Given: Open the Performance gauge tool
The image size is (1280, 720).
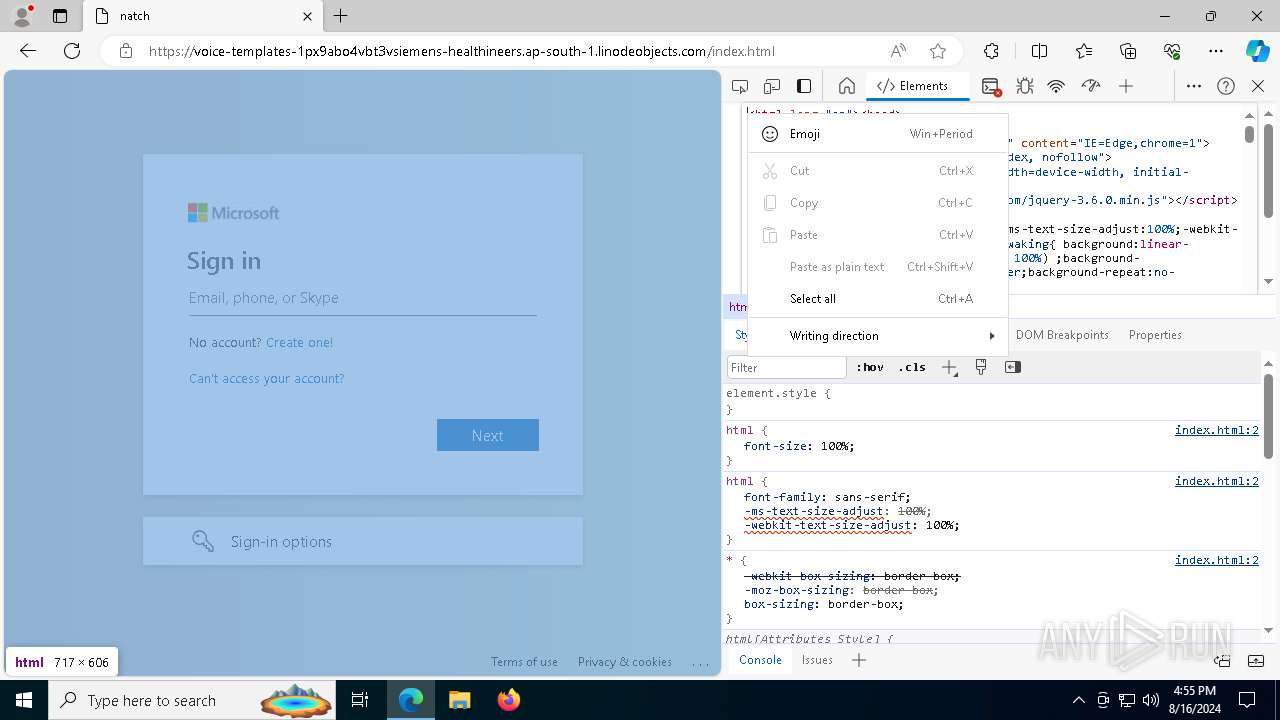Looking at the screenshot, I should (x=1091, y=86).
